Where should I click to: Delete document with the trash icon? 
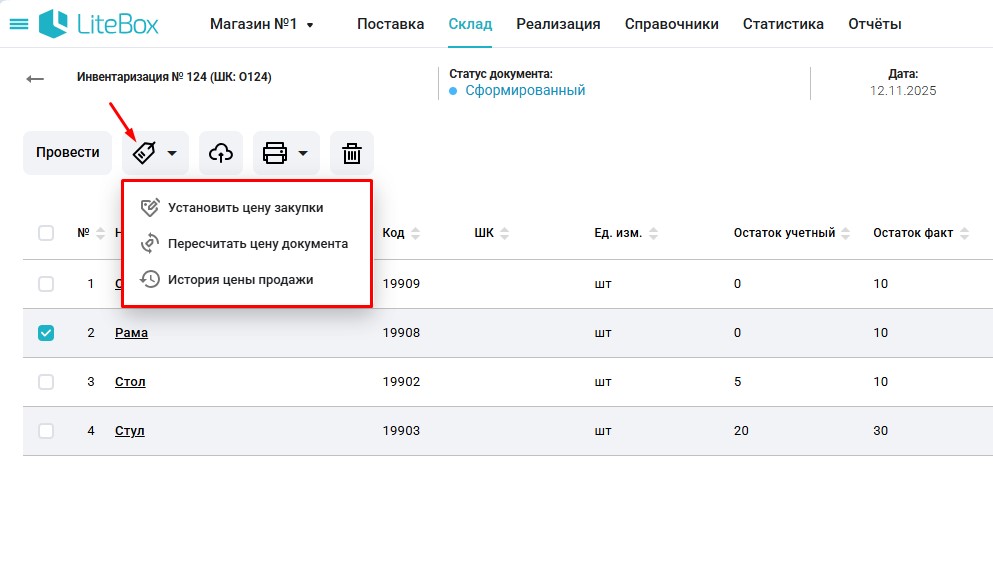[352, 153]
